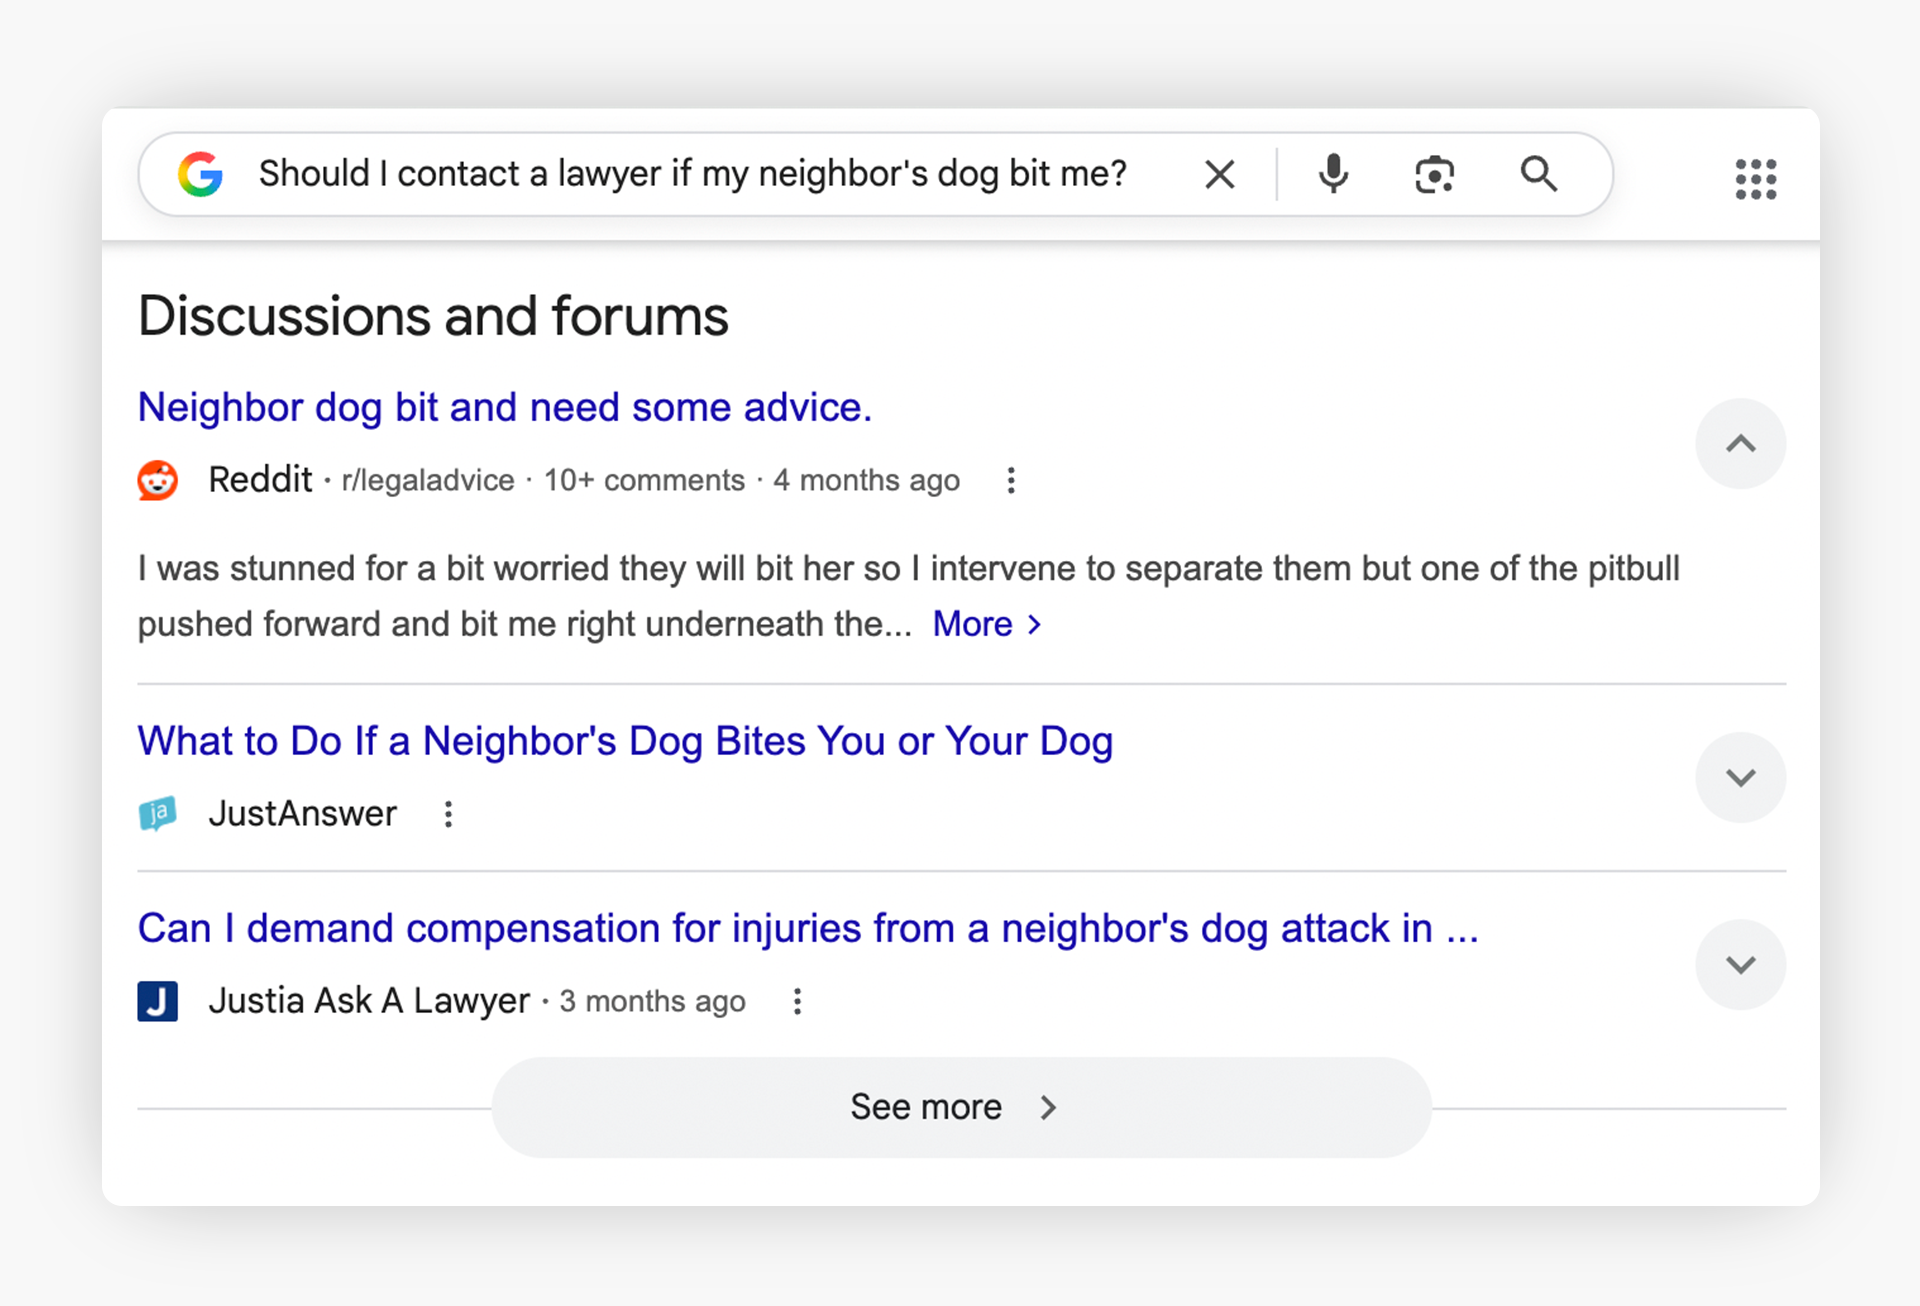Click the See more button
Screen dimensions: 1920x1306
click(957, 1106)
